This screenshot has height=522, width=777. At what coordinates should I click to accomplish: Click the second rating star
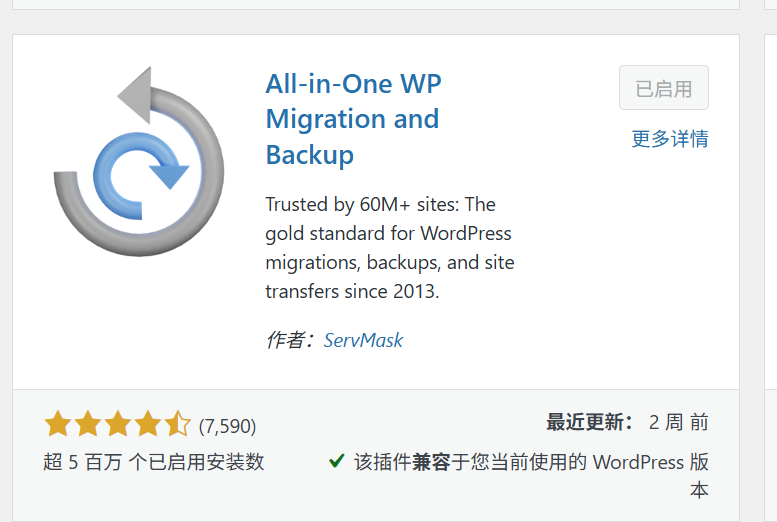pos(87,425)
